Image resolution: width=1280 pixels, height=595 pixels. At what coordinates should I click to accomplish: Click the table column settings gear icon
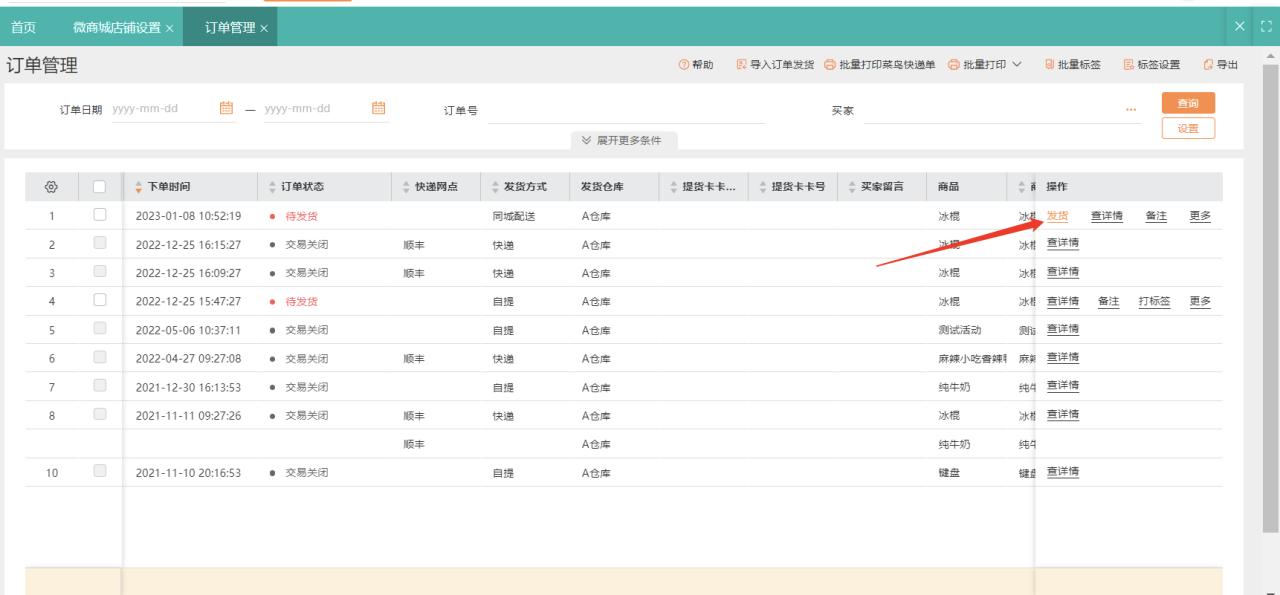click(51, 187)
